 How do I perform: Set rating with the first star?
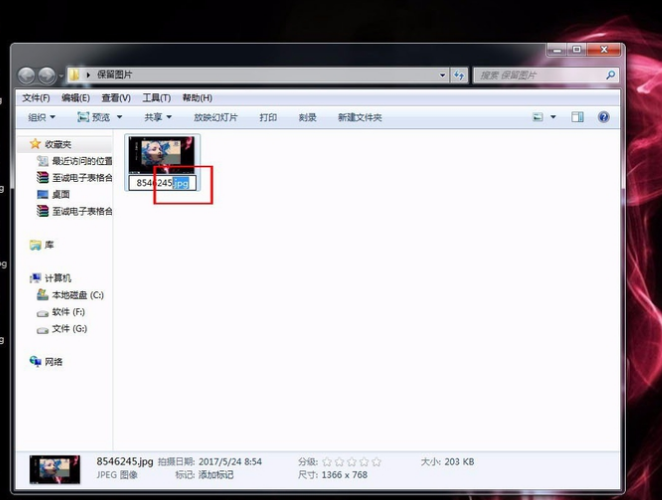click(x=327, y=462)
